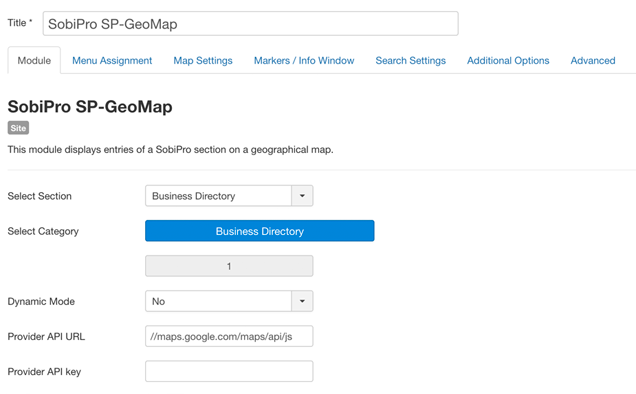Click the Site badge label
The height and width of the screenshot is (394, 636).
(18, 128)
